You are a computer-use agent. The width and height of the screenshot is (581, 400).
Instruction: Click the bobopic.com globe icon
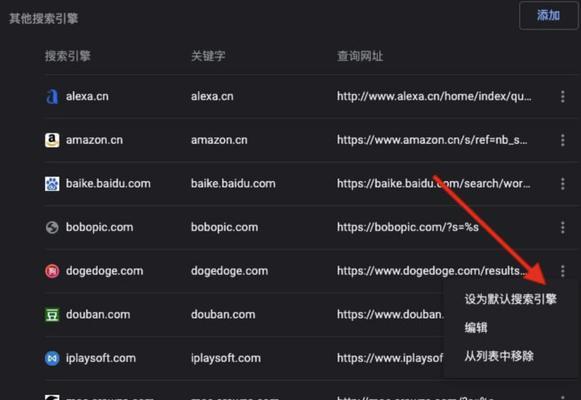coord(52,227)
